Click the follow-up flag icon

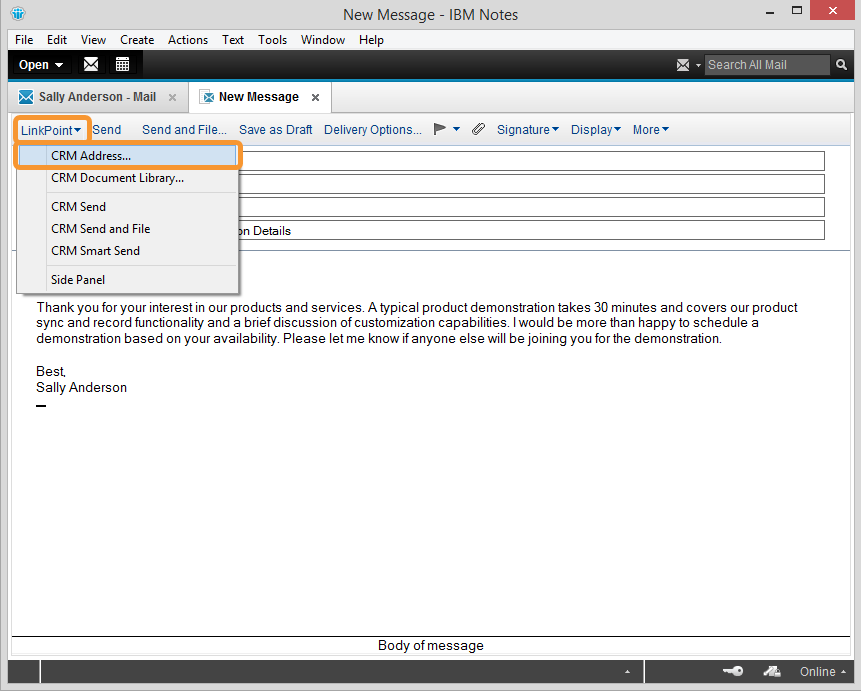coord(439,129)
